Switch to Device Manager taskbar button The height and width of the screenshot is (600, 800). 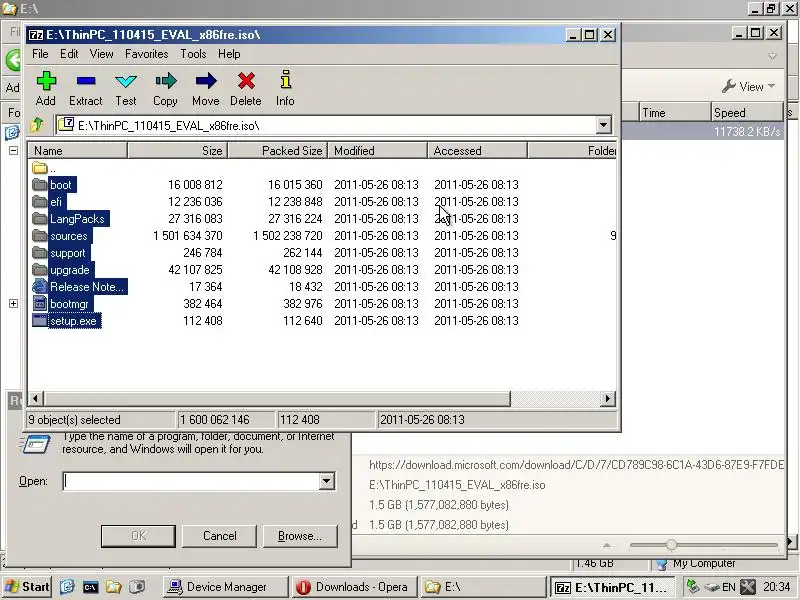pos(226,587)
